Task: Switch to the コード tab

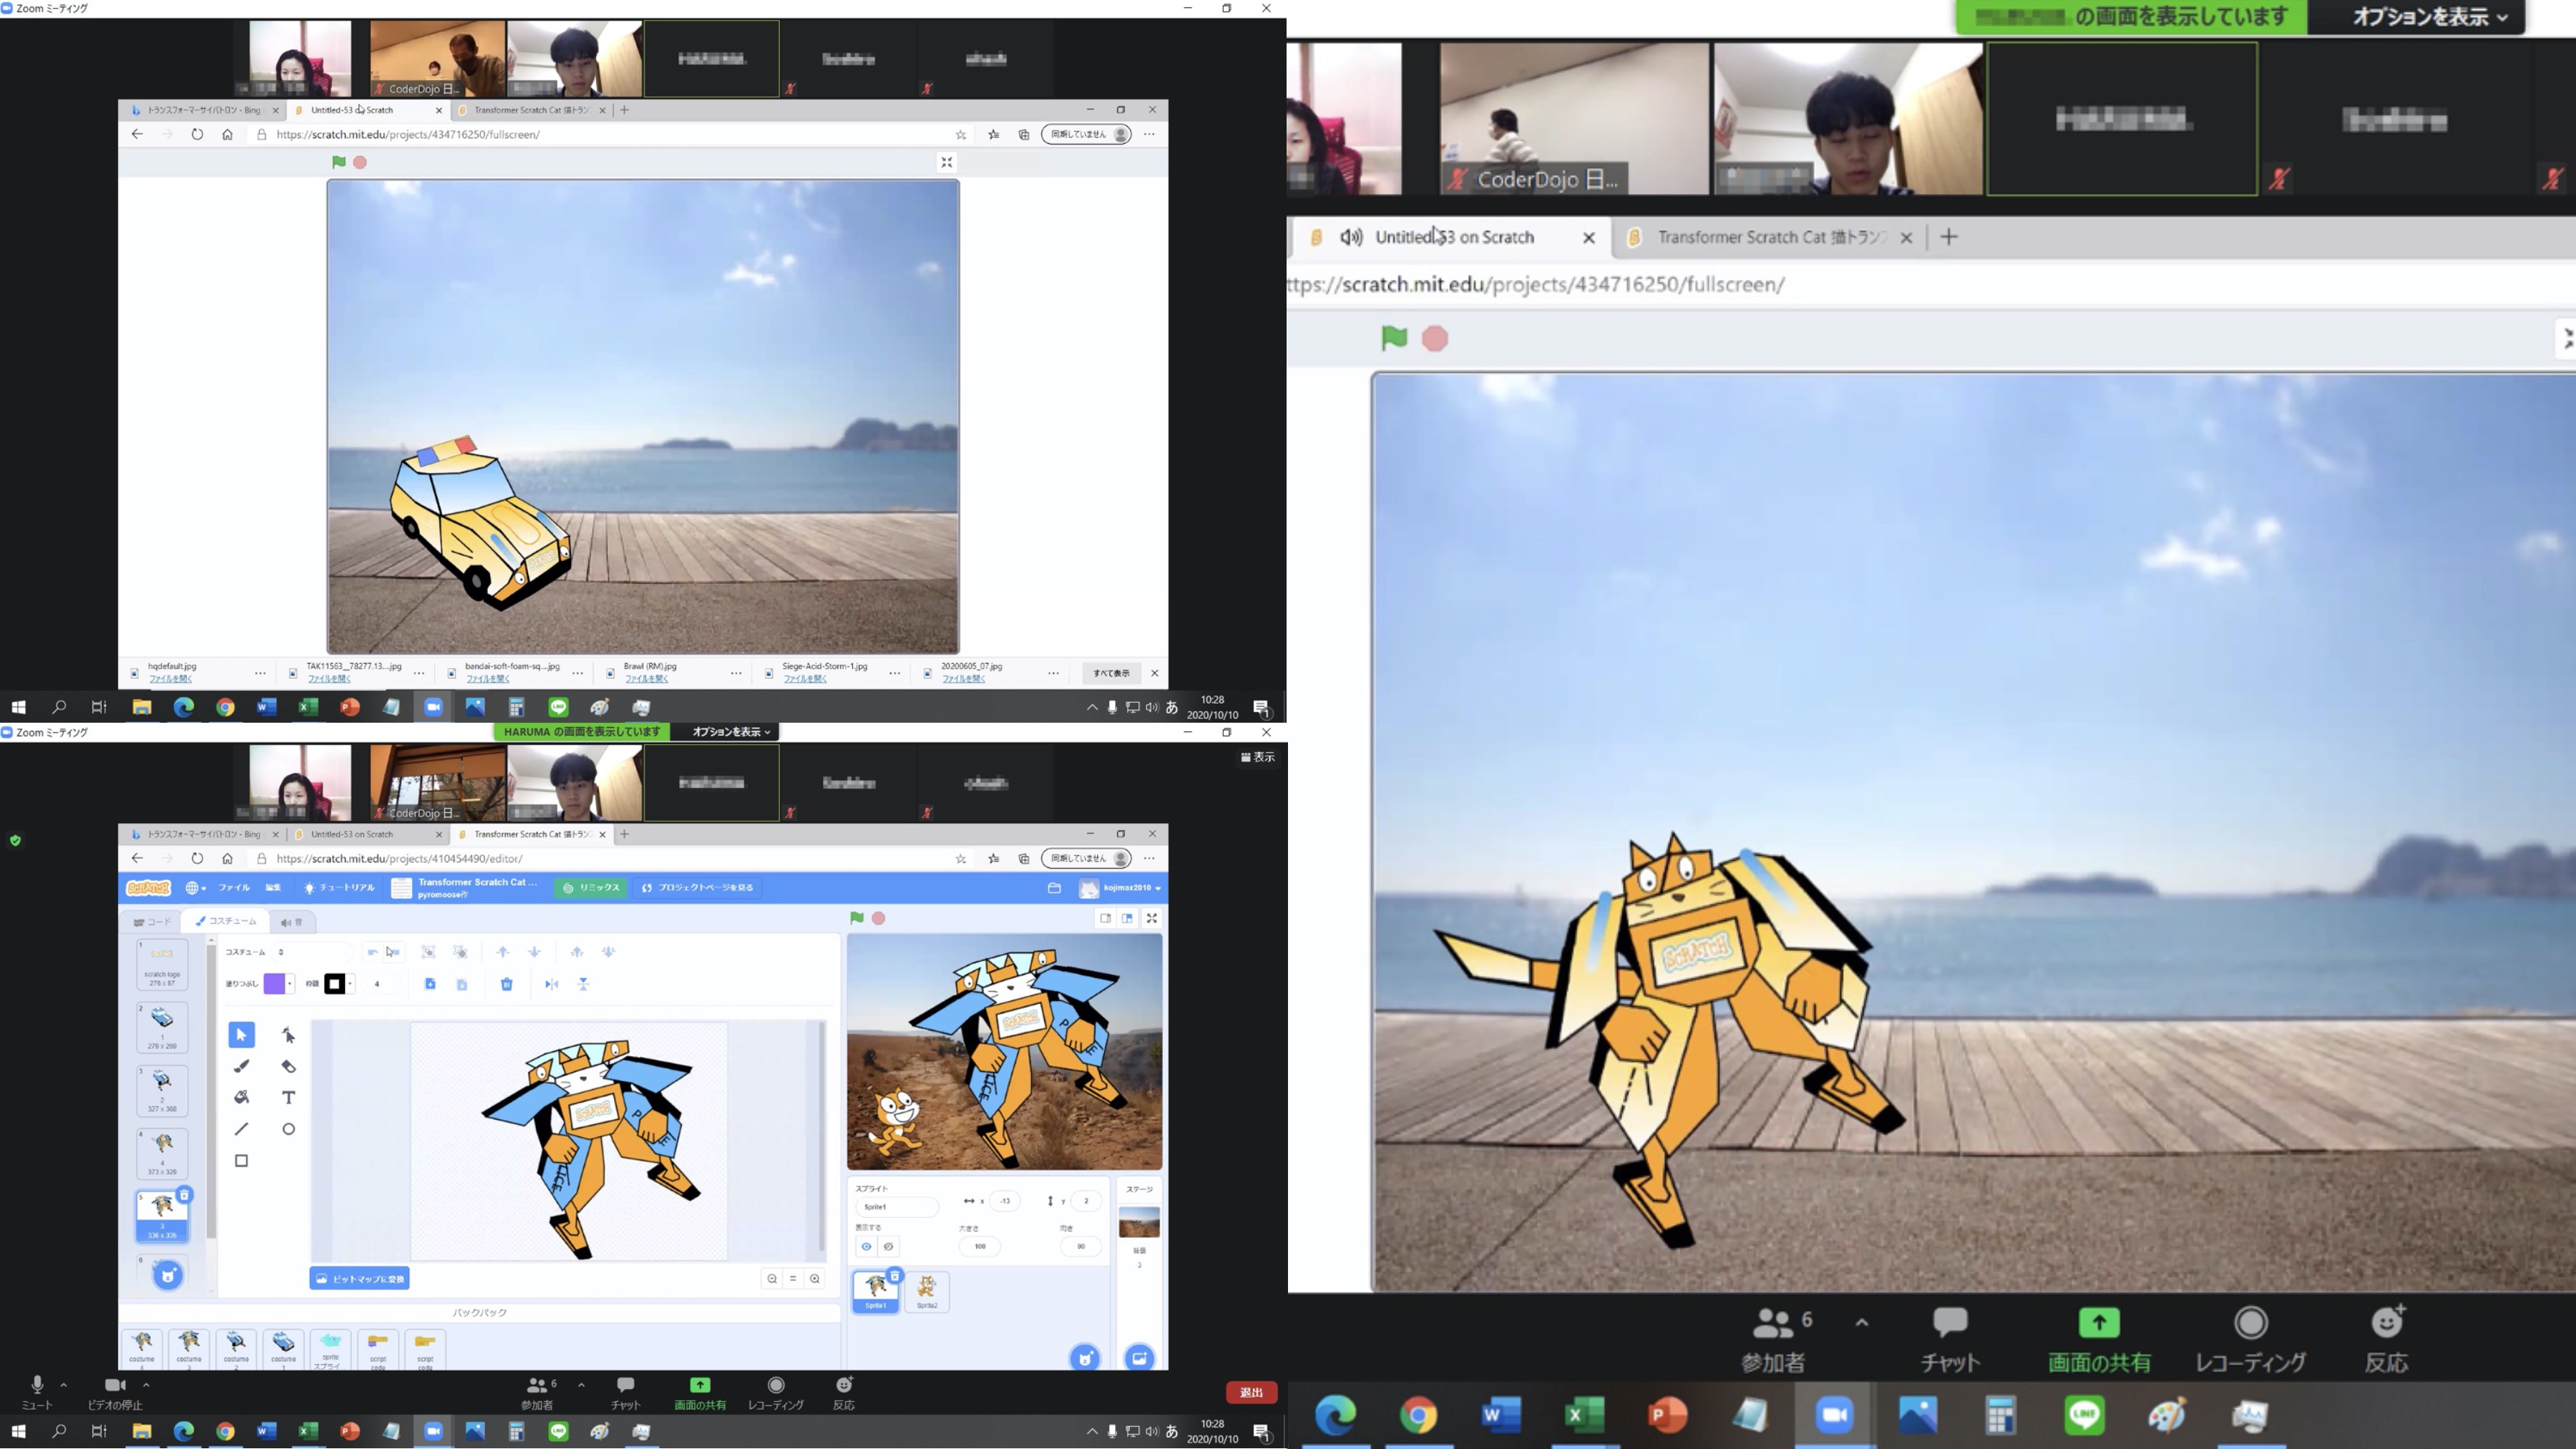Action: [x=153, y=922]
